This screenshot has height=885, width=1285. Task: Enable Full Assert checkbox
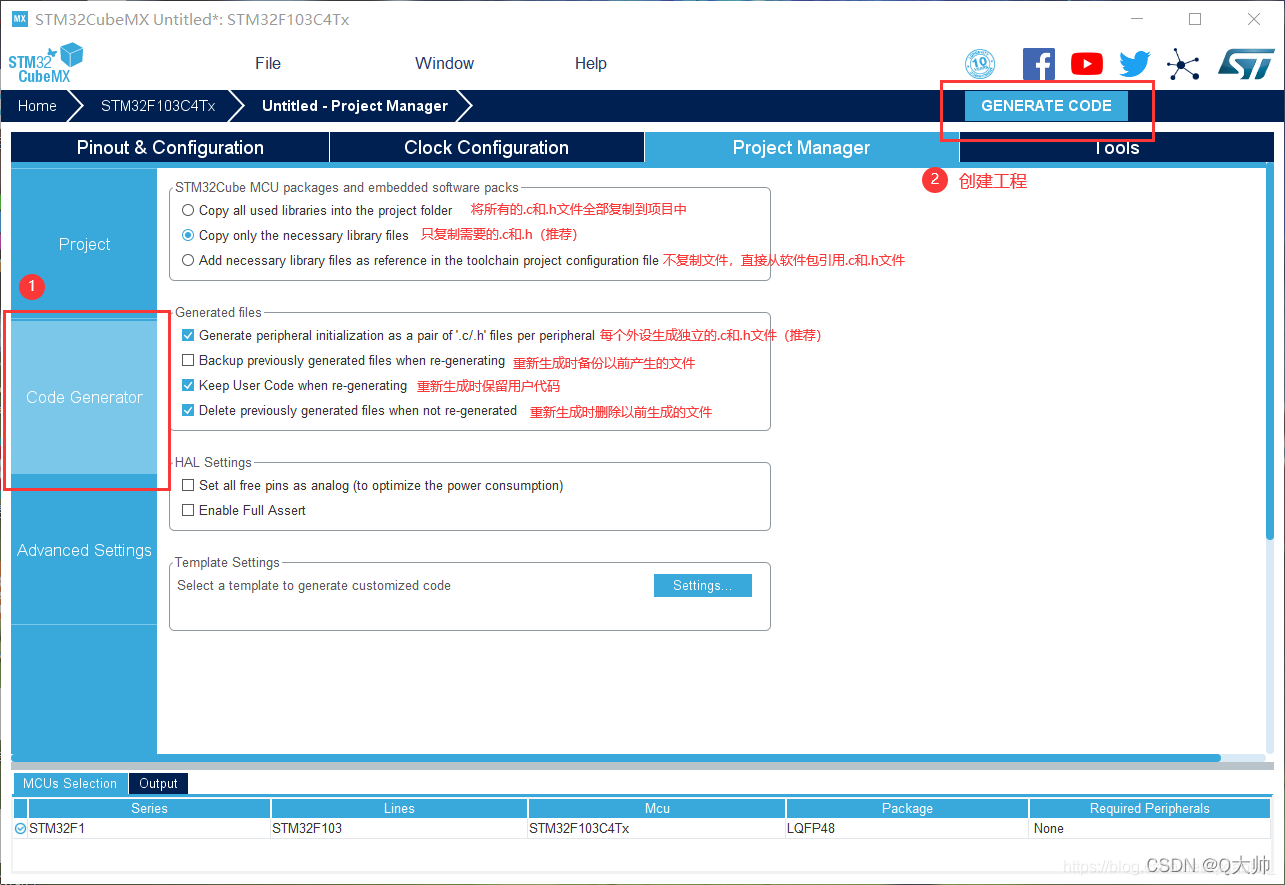point(188,510)
